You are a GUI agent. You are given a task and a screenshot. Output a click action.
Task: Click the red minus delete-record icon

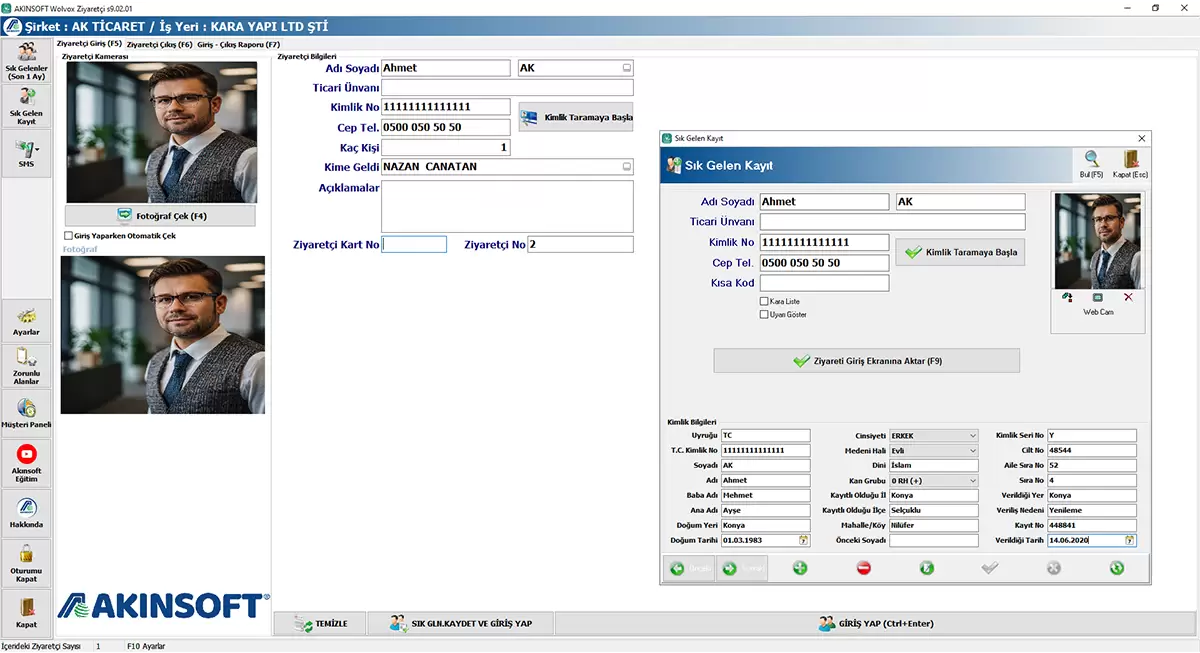point(864,568)
